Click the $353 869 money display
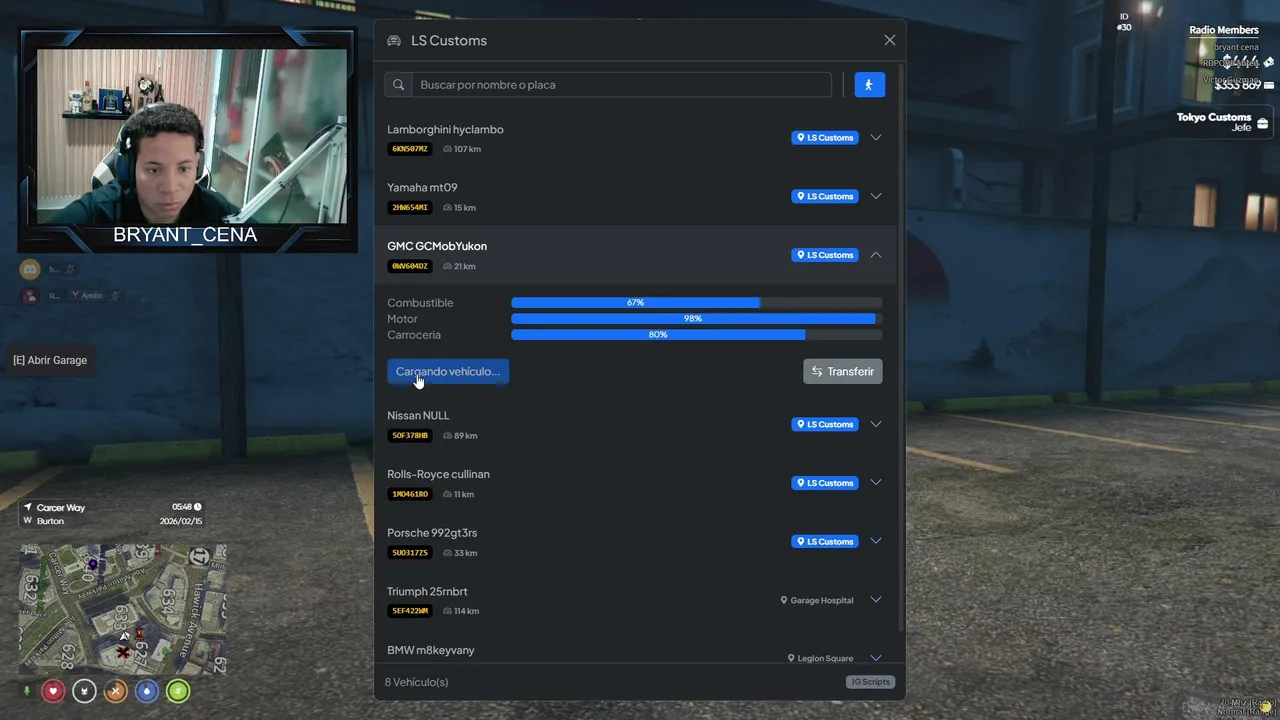 coord(1238,86)
